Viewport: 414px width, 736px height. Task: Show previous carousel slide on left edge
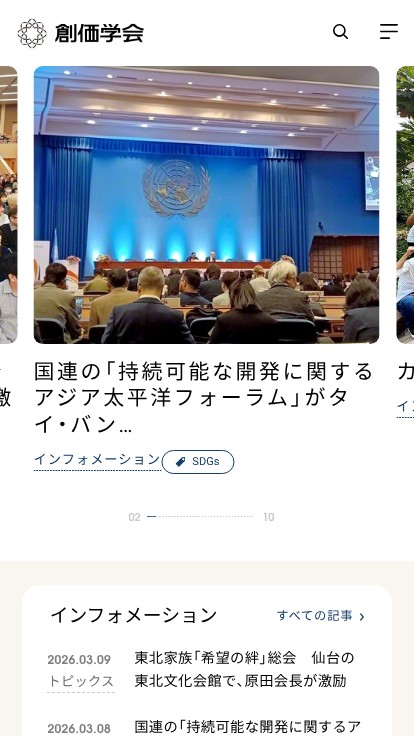[8, 205]
